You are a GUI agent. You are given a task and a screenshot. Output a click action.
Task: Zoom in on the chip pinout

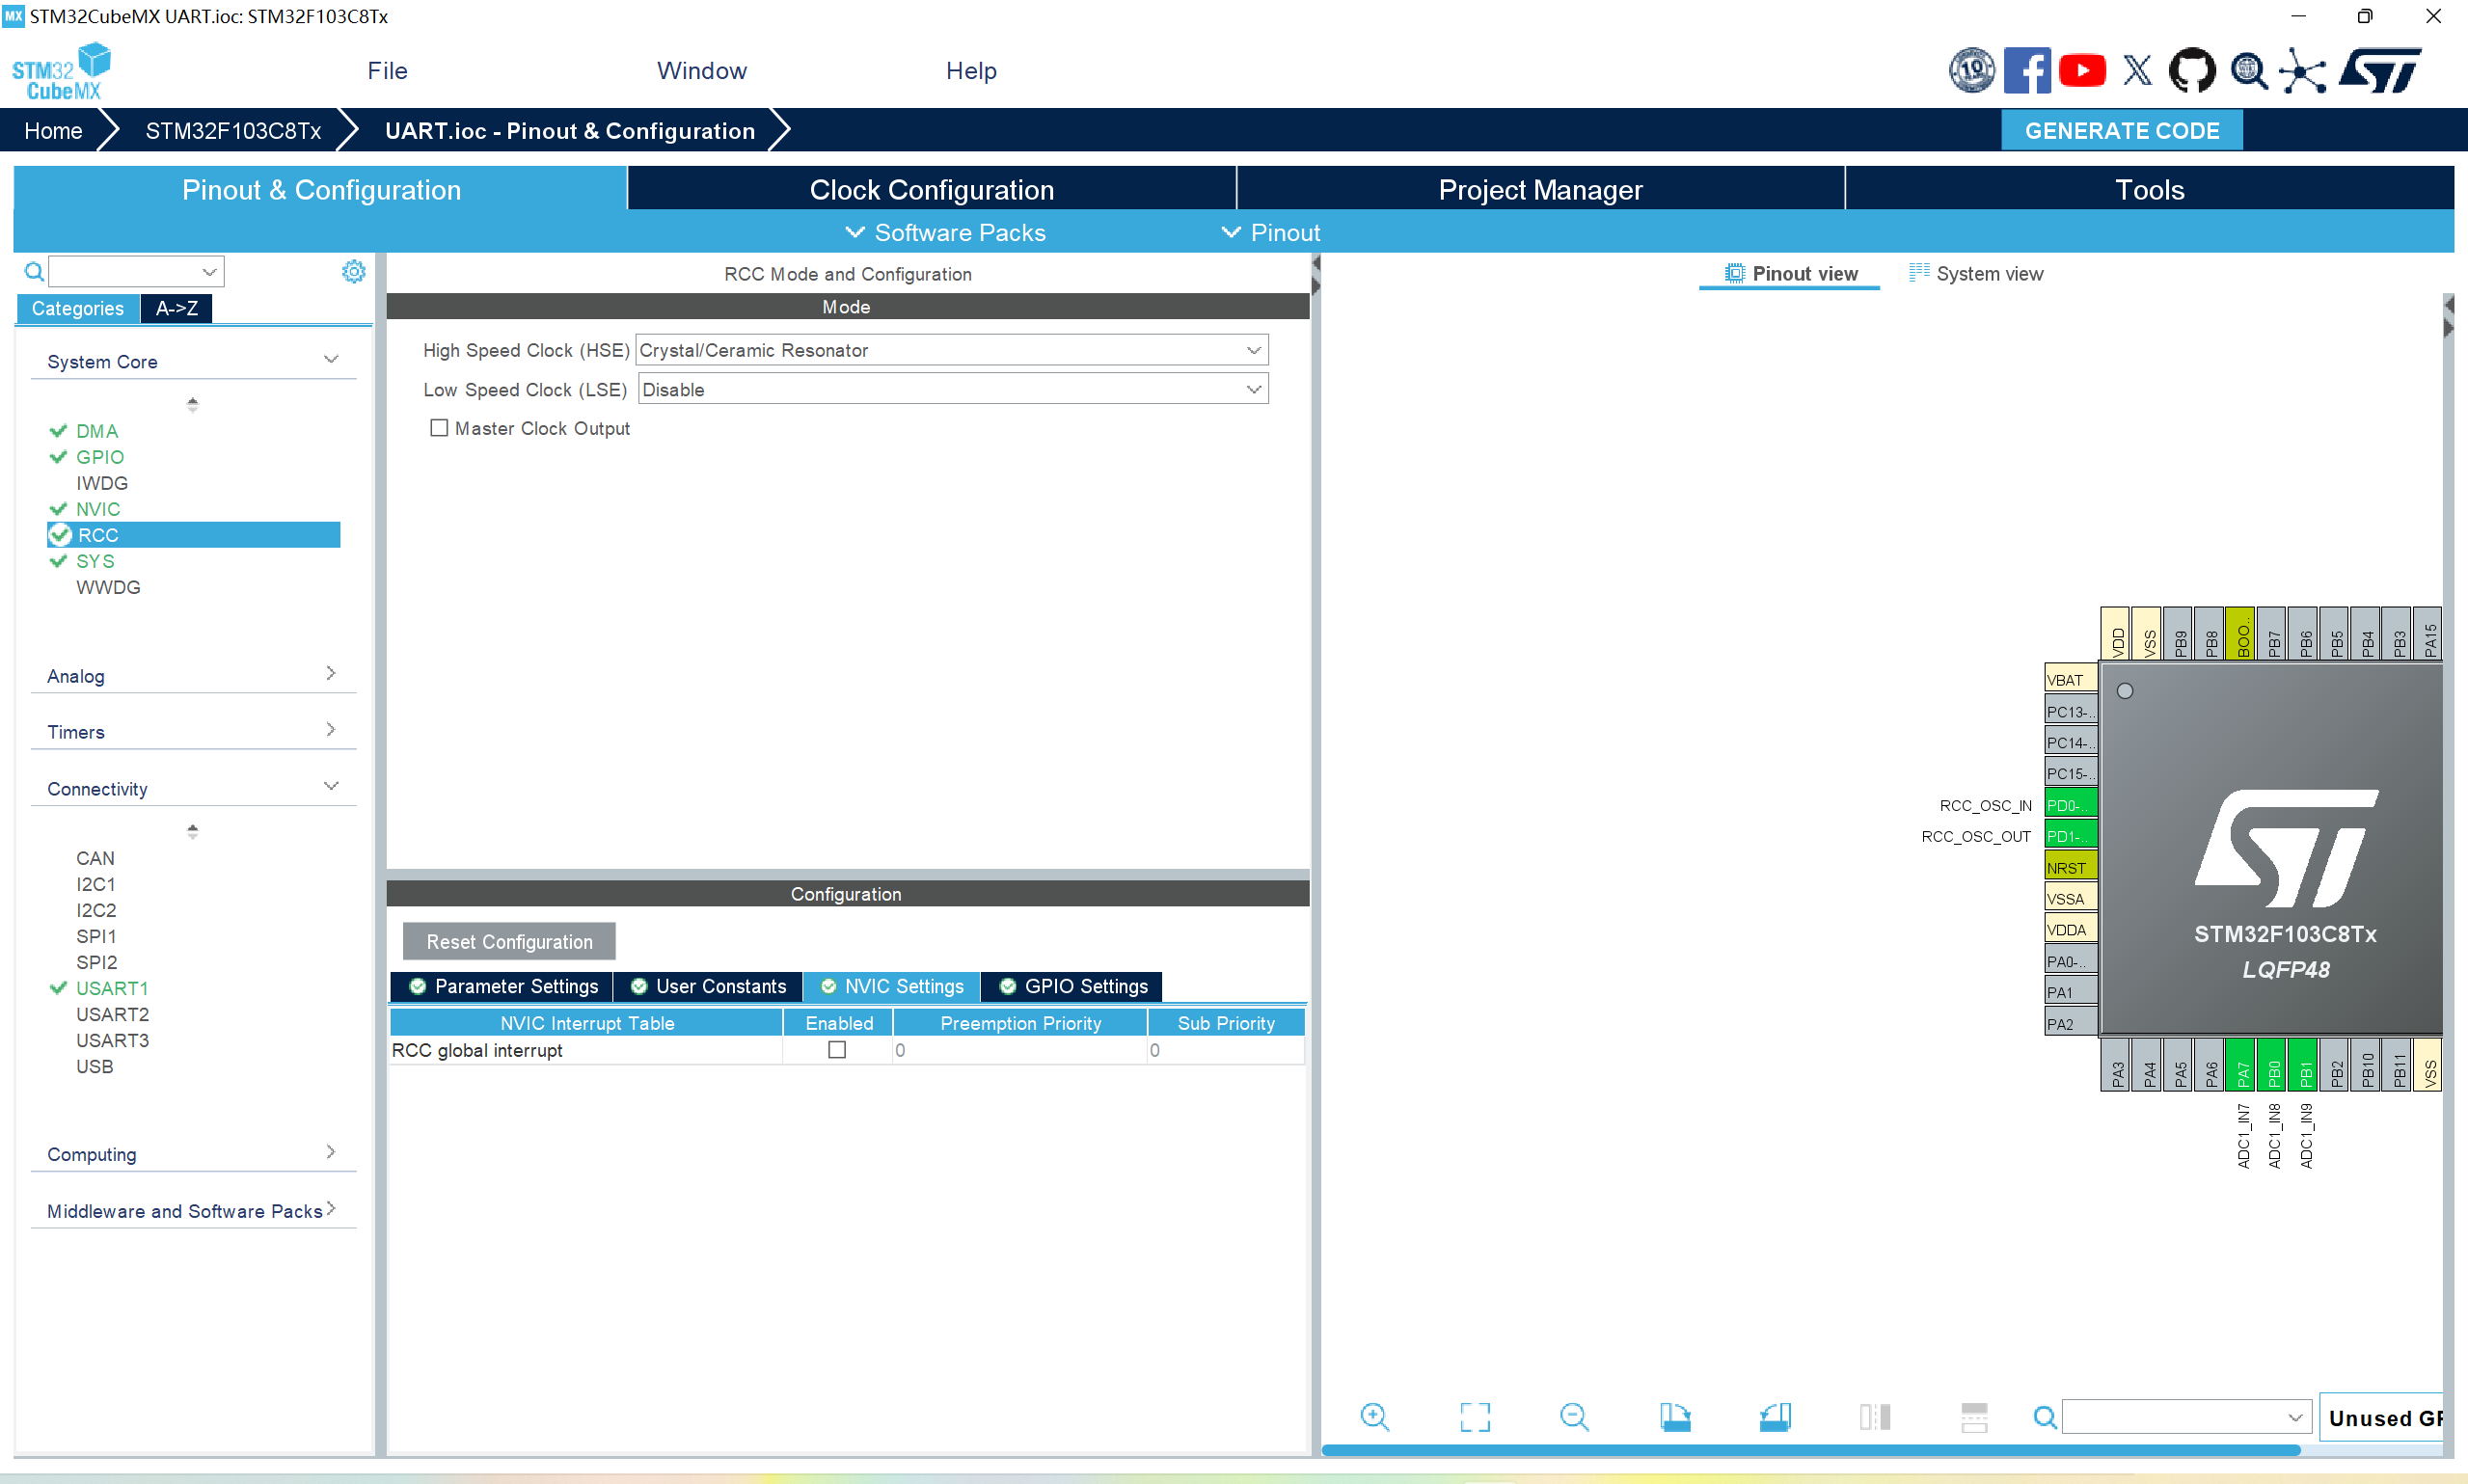tap(1375, 1416)
